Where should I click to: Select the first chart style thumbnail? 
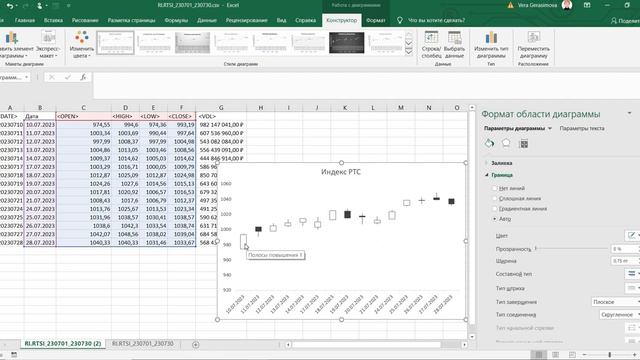point(115,42)
